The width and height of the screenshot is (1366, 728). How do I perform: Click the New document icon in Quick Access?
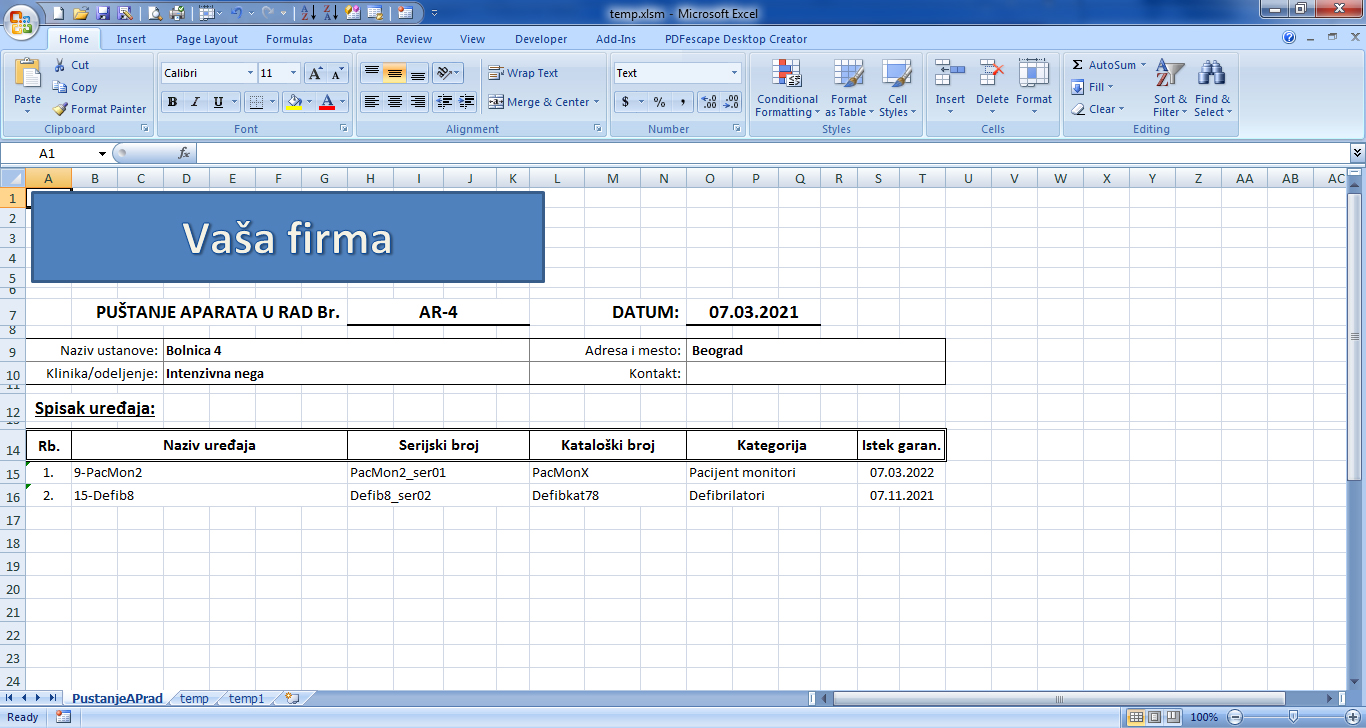(59, 13)
